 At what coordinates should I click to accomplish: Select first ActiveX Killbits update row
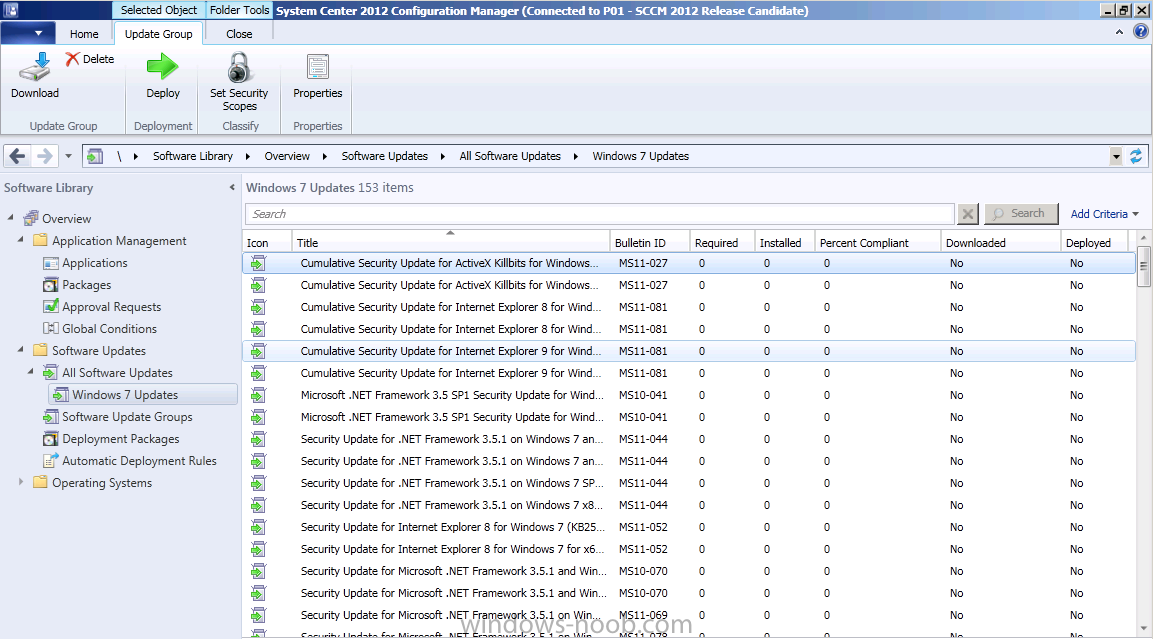[x=689, y=263]
